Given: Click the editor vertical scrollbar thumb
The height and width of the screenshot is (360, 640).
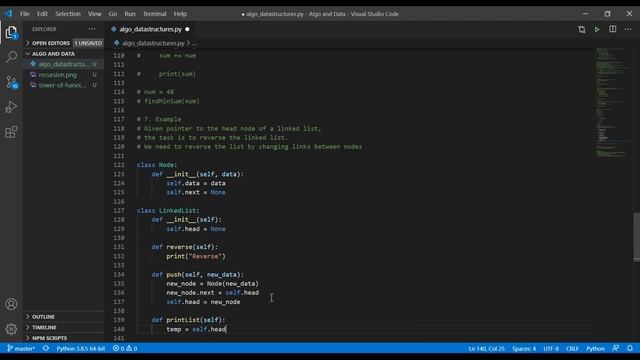Looking at the screenshot, I should coord(636,237).
